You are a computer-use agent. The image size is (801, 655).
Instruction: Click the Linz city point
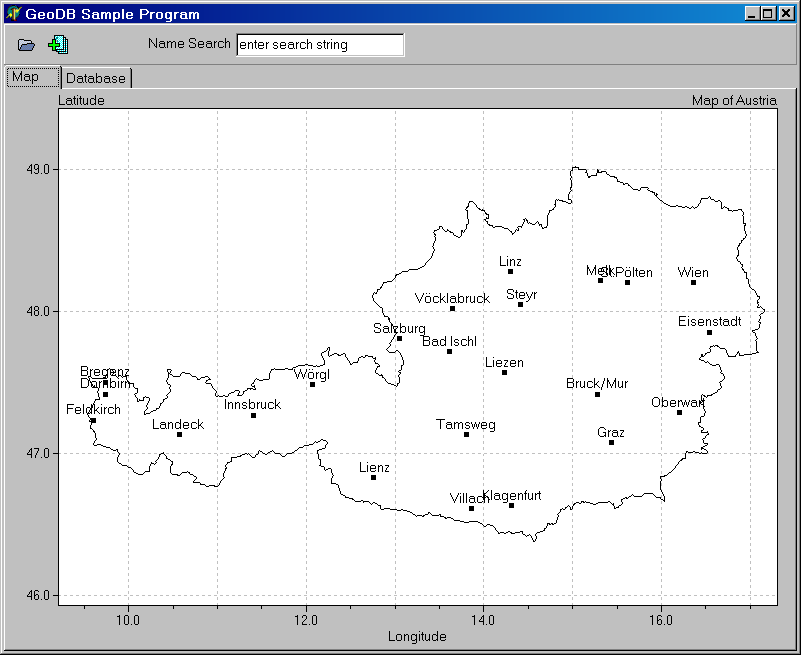510,271
